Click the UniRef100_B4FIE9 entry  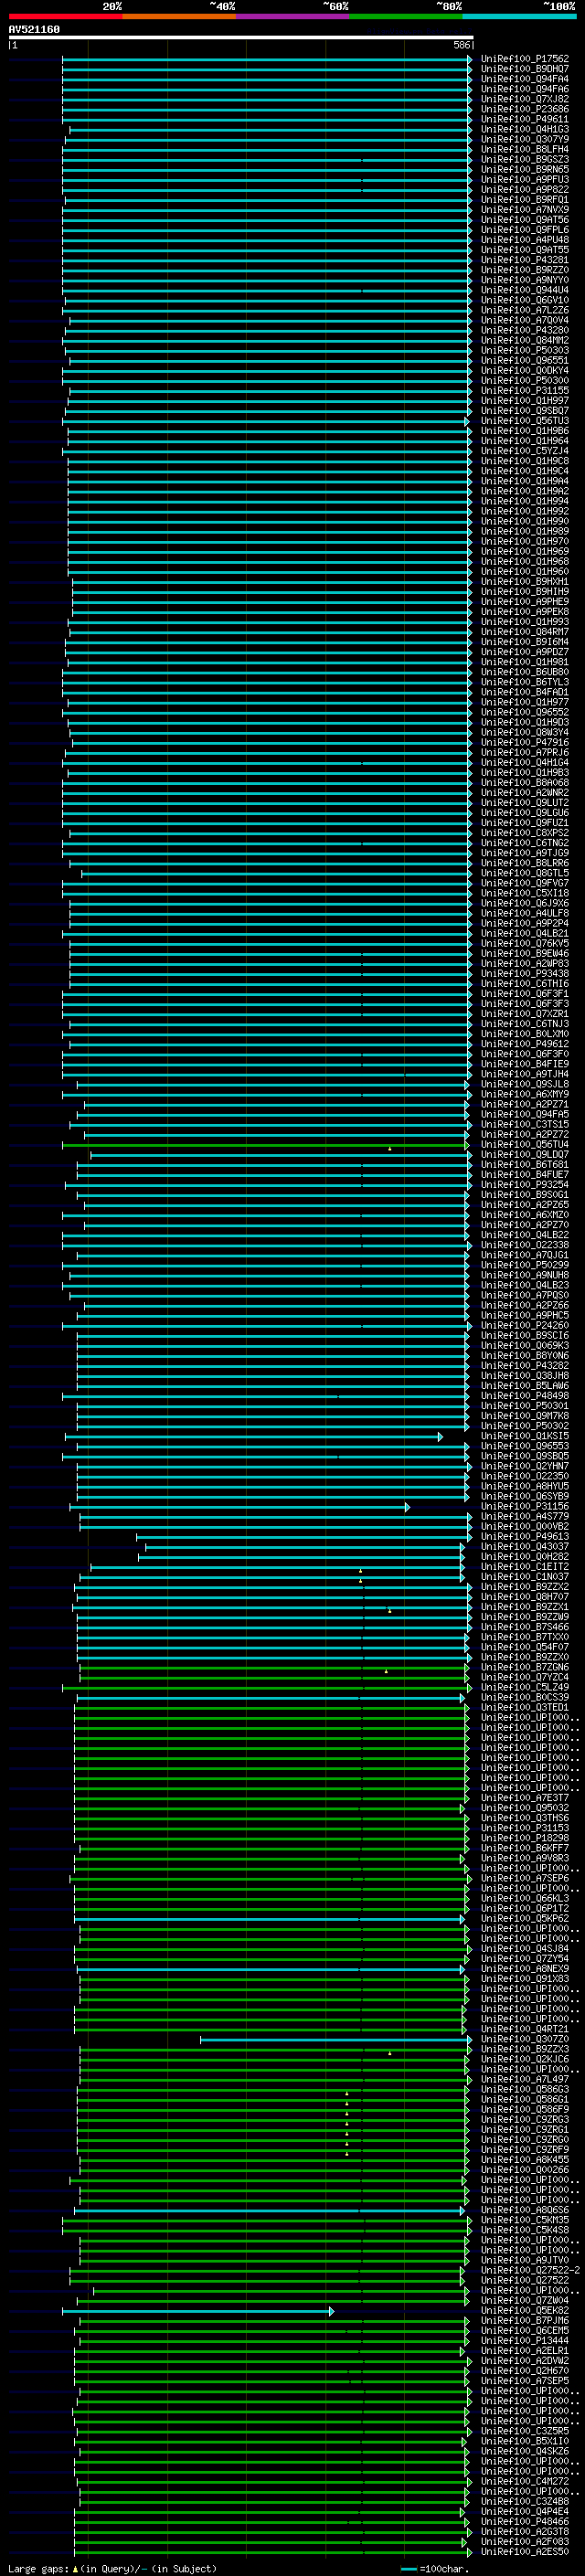pos(524,1064)
